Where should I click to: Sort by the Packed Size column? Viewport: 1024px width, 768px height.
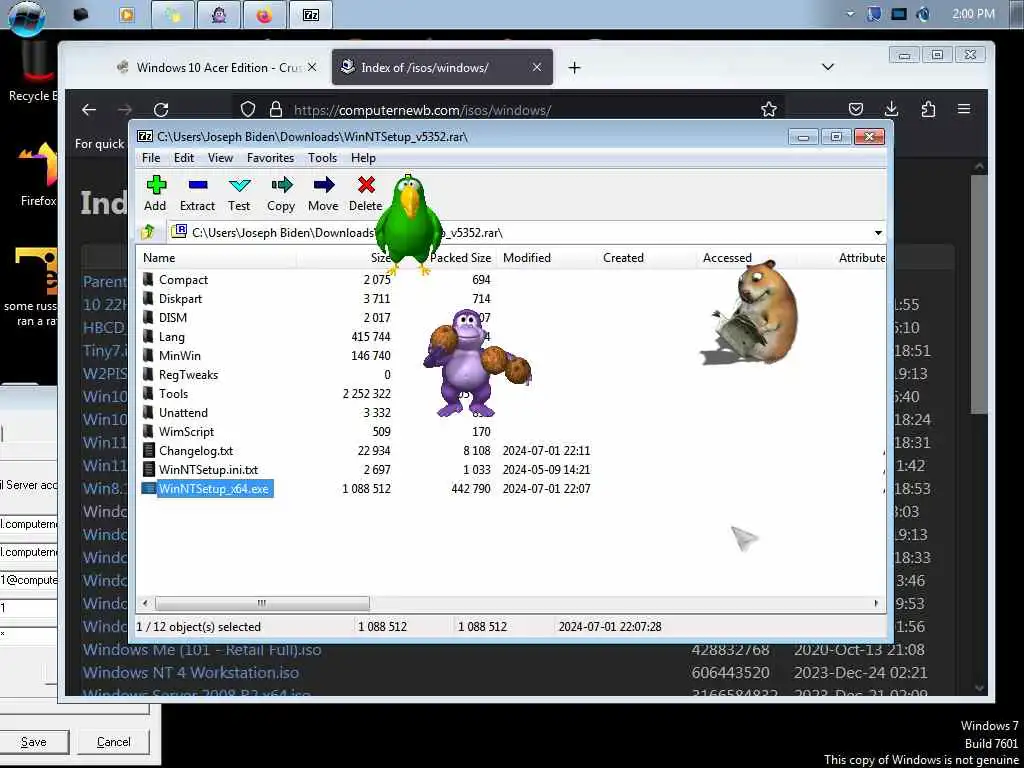[x=460, y=257]
